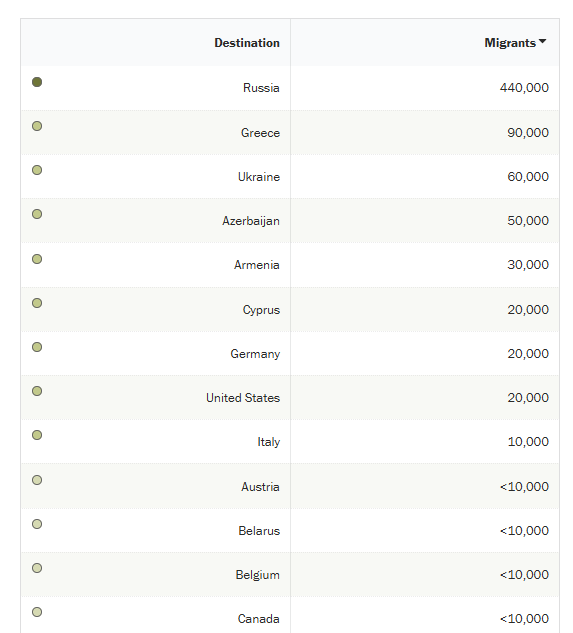Click Austria's <10,000 migrants value

click(x=524, y=486)
